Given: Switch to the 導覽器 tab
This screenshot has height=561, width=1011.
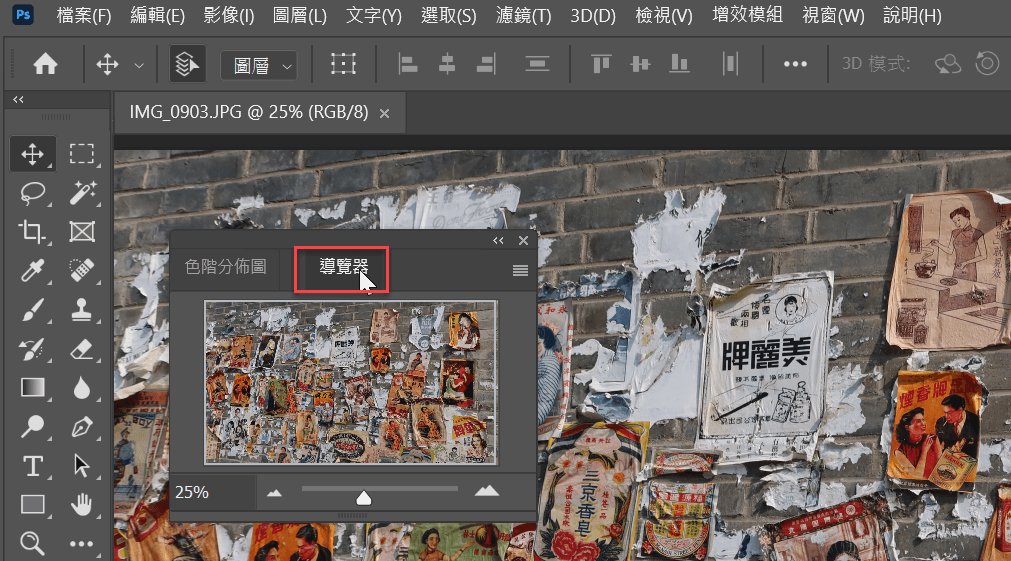Looking at the screenshot, I should pos(344,267).
